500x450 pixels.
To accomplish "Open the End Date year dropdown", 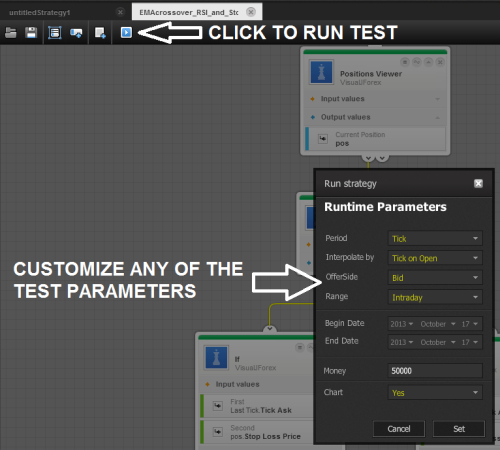I will click(402, 342).
